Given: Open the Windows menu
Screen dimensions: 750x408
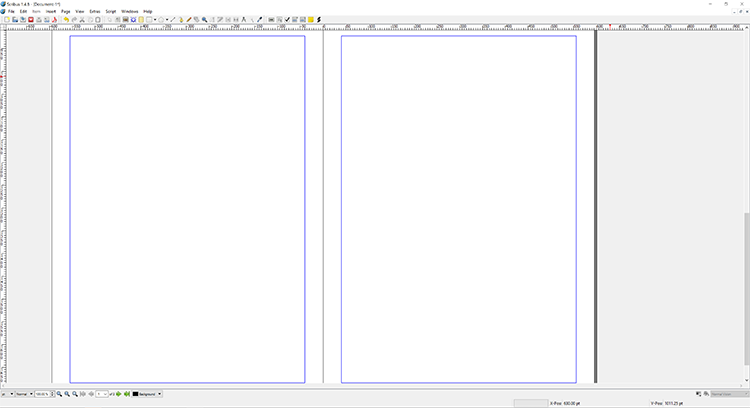Looking at the screenshot, I should point(130,11).
